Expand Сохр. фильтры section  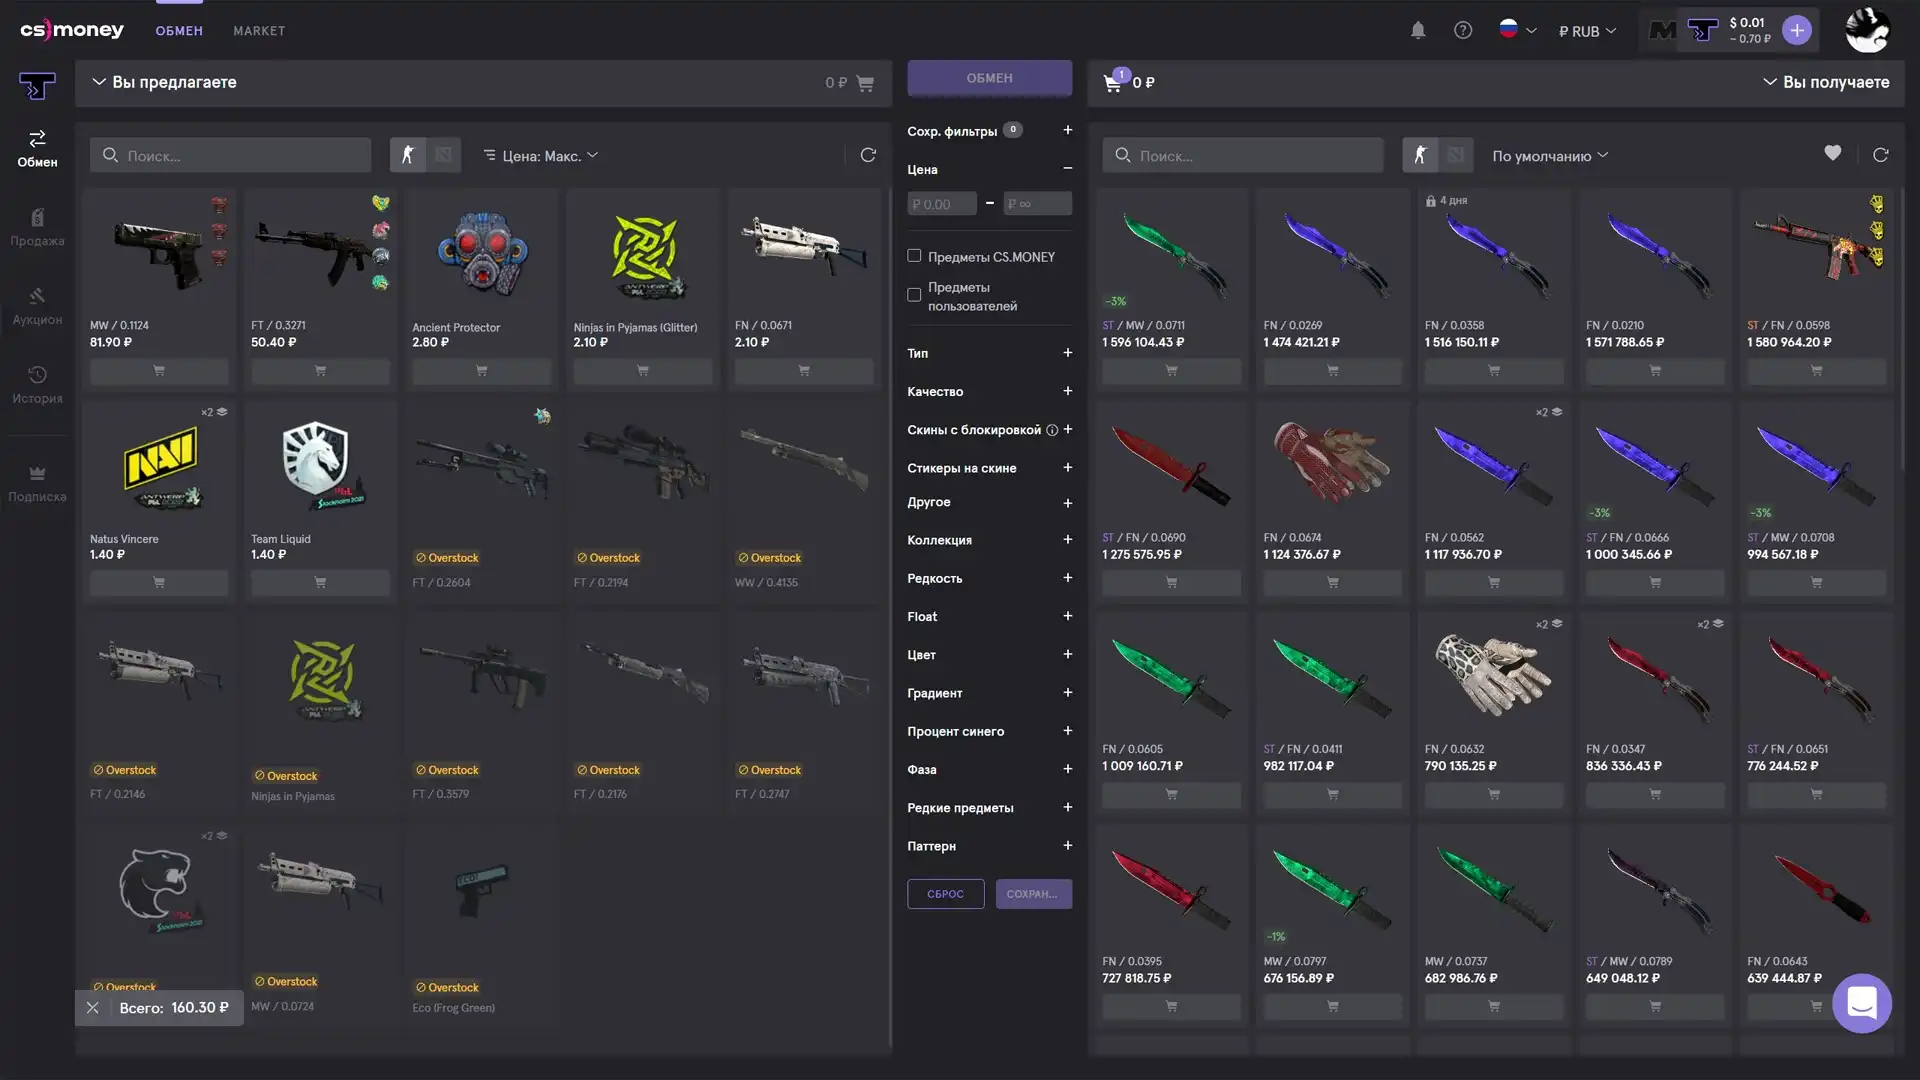[x=1067, y=130]
